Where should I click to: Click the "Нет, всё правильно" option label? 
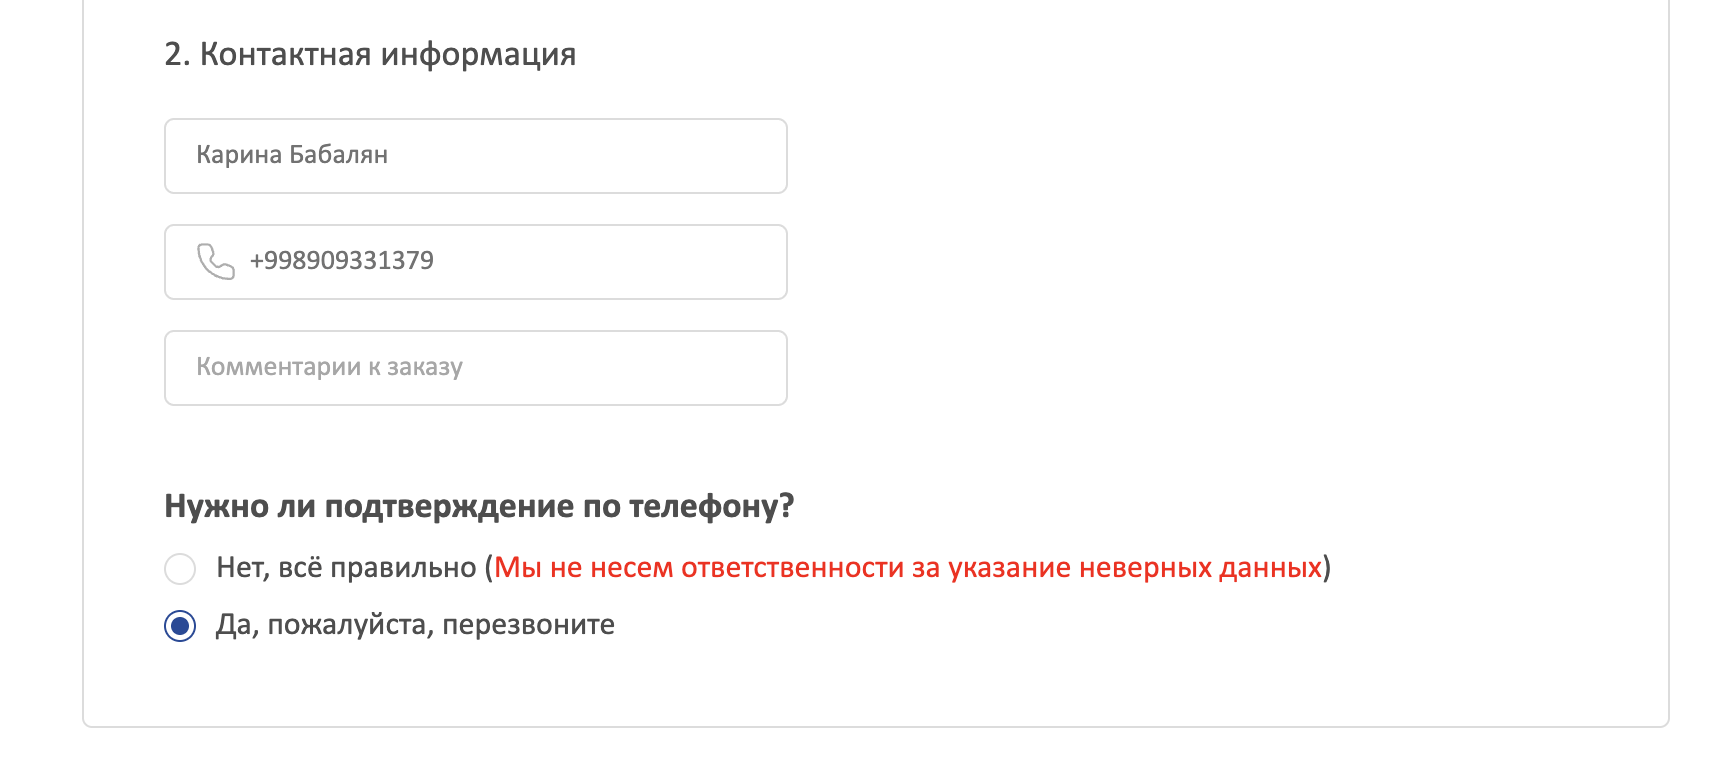point(346,568)
